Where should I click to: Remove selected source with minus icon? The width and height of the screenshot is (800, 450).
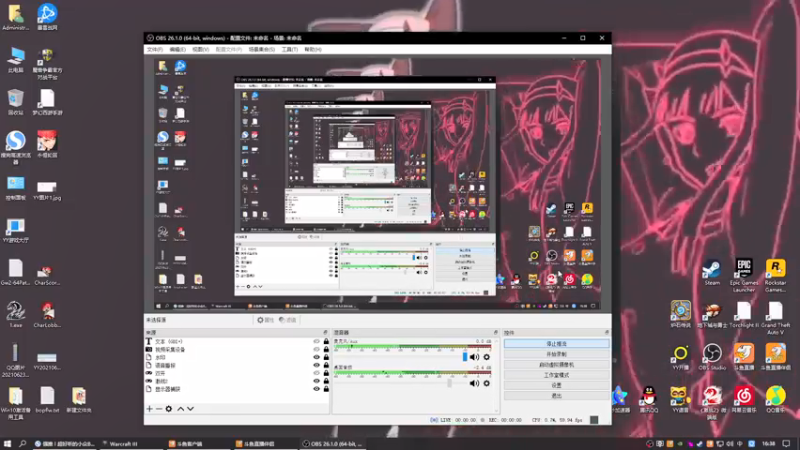point(159,409)
